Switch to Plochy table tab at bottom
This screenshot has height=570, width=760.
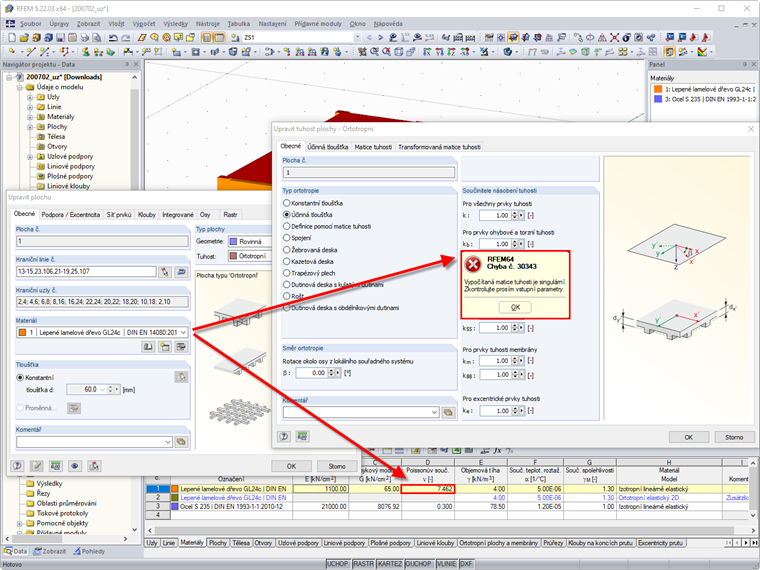pos(218,543)
